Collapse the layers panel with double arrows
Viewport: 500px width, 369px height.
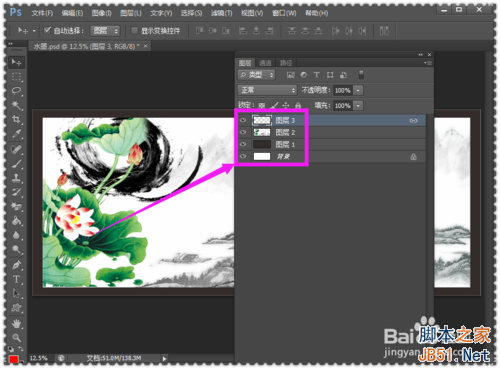tap(421, 54)
